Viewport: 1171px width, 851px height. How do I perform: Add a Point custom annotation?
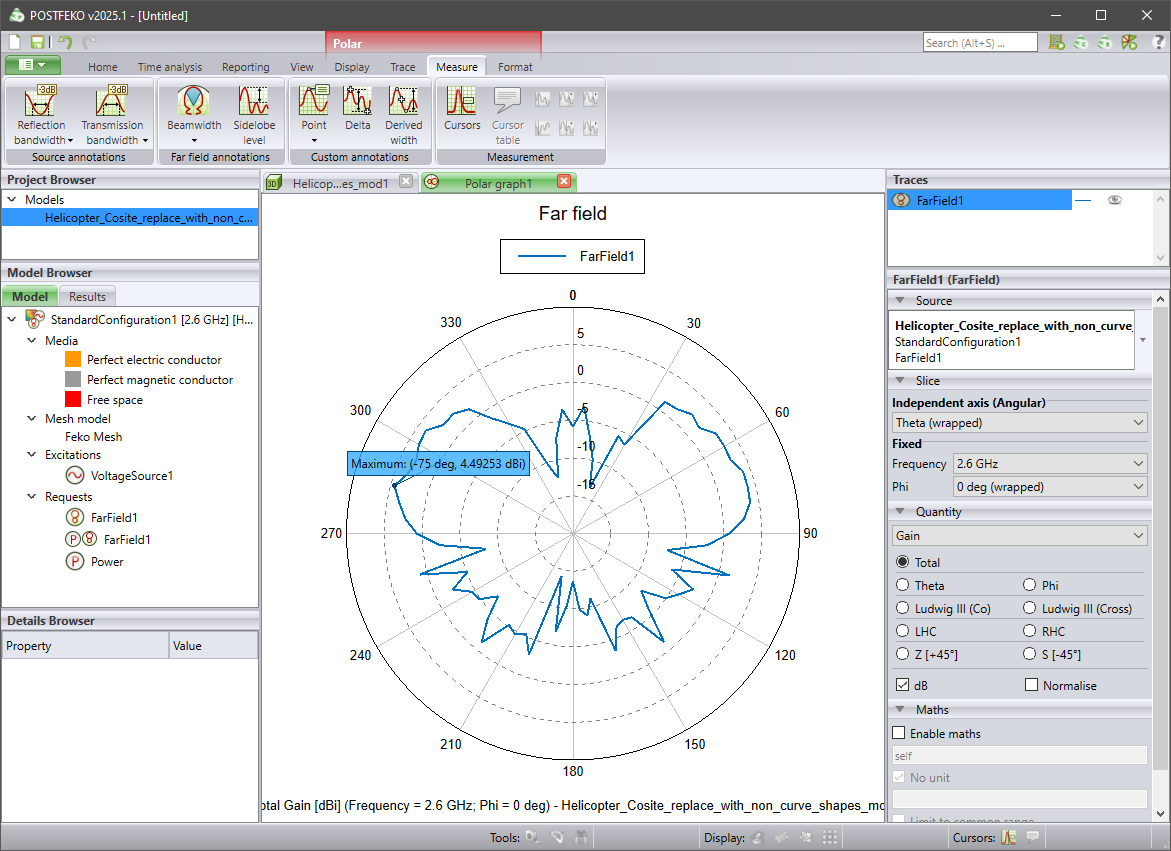[x=314, y=116]
